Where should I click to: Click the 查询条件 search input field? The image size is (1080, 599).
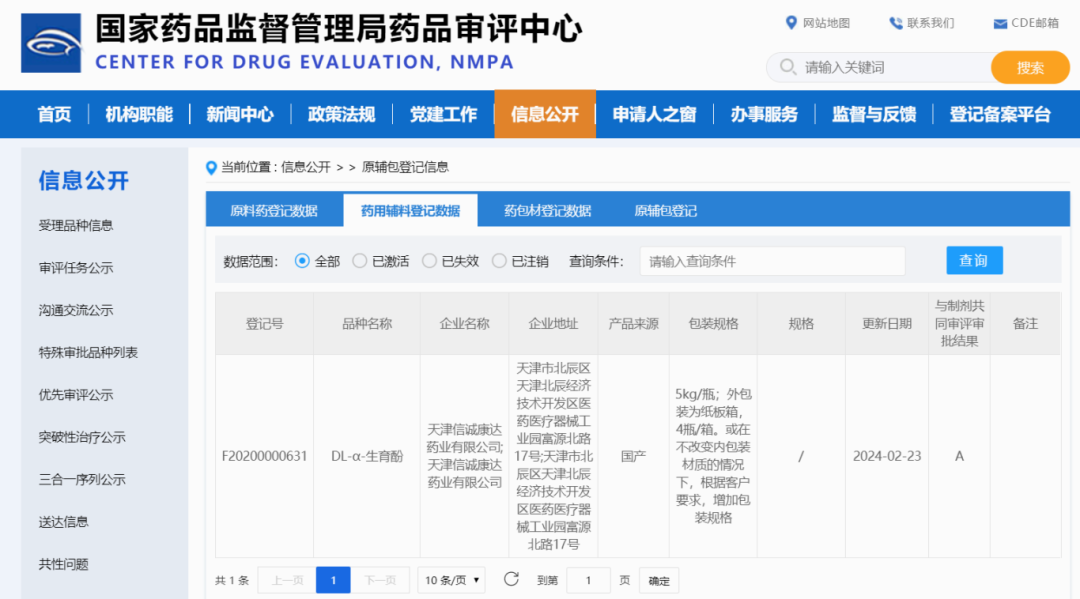tap(772, 260)
